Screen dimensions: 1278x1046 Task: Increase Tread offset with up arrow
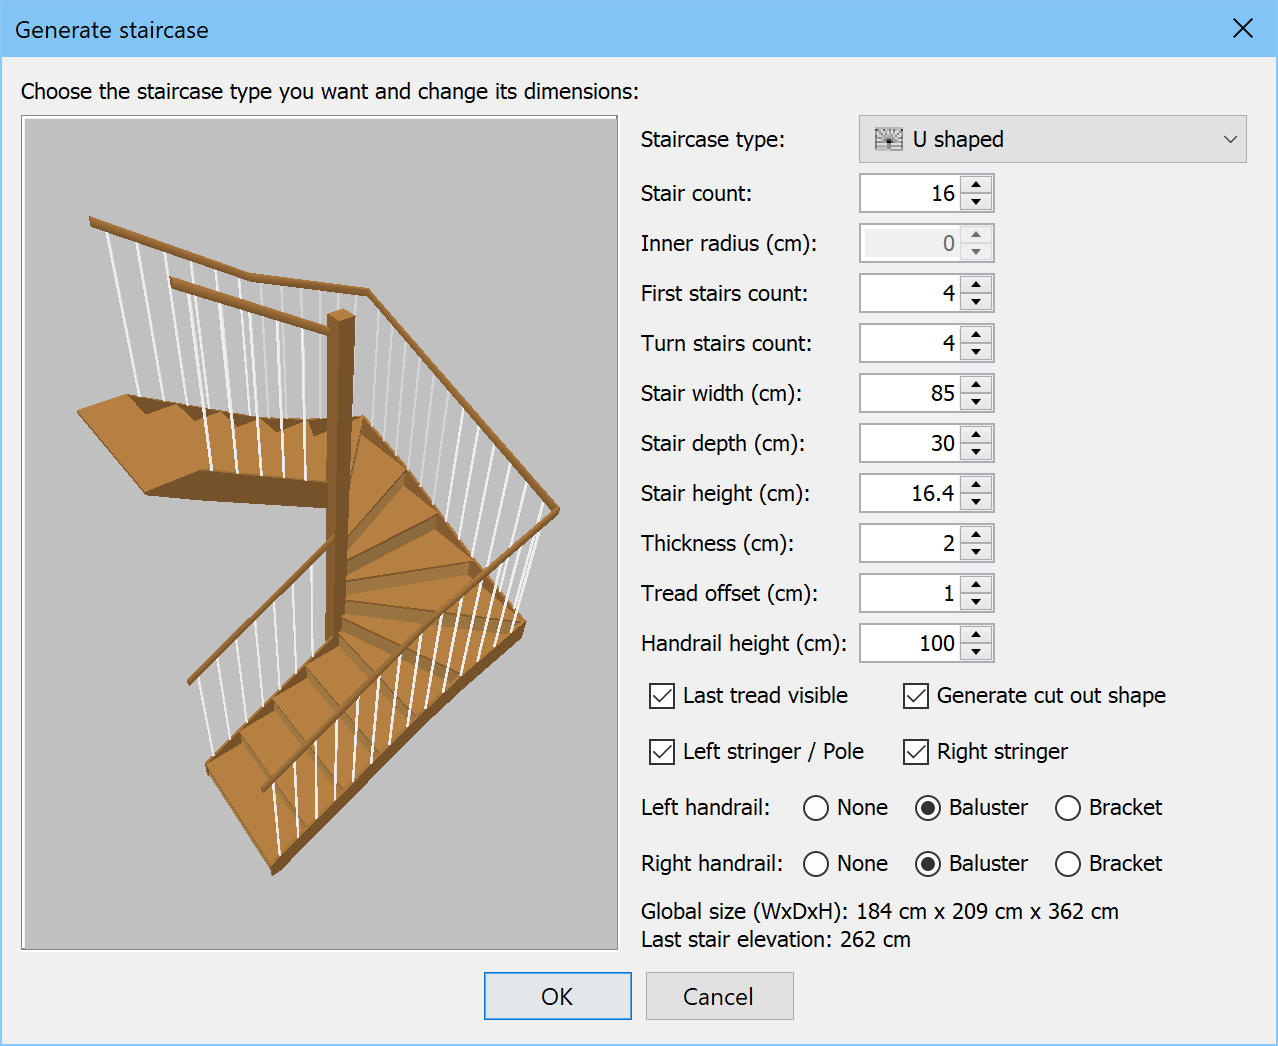pyautogui.click(x=976, y=584)
